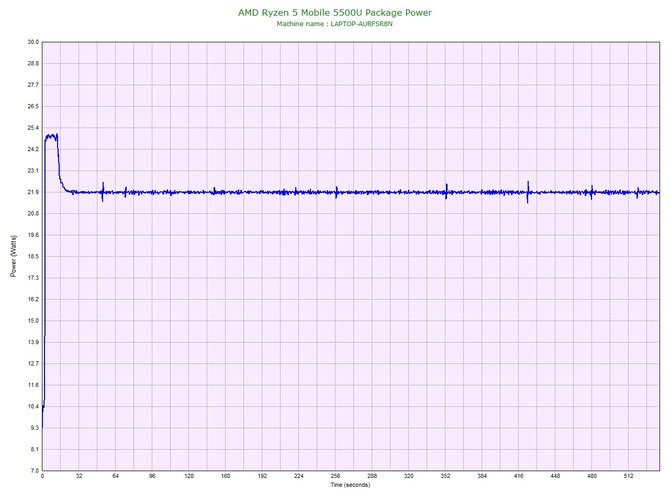
Task: Click the 8.1 y-axis tick value
Action: (35, 449)
